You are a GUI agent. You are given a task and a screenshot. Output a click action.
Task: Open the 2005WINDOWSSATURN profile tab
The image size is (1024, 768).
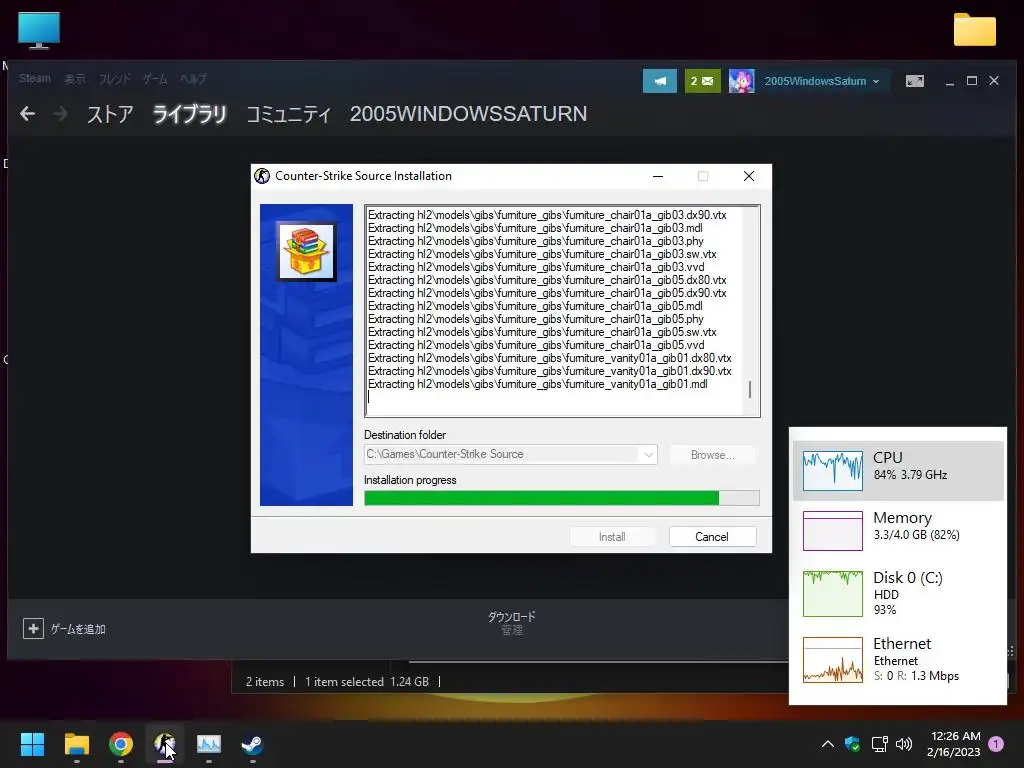[468, 114]
